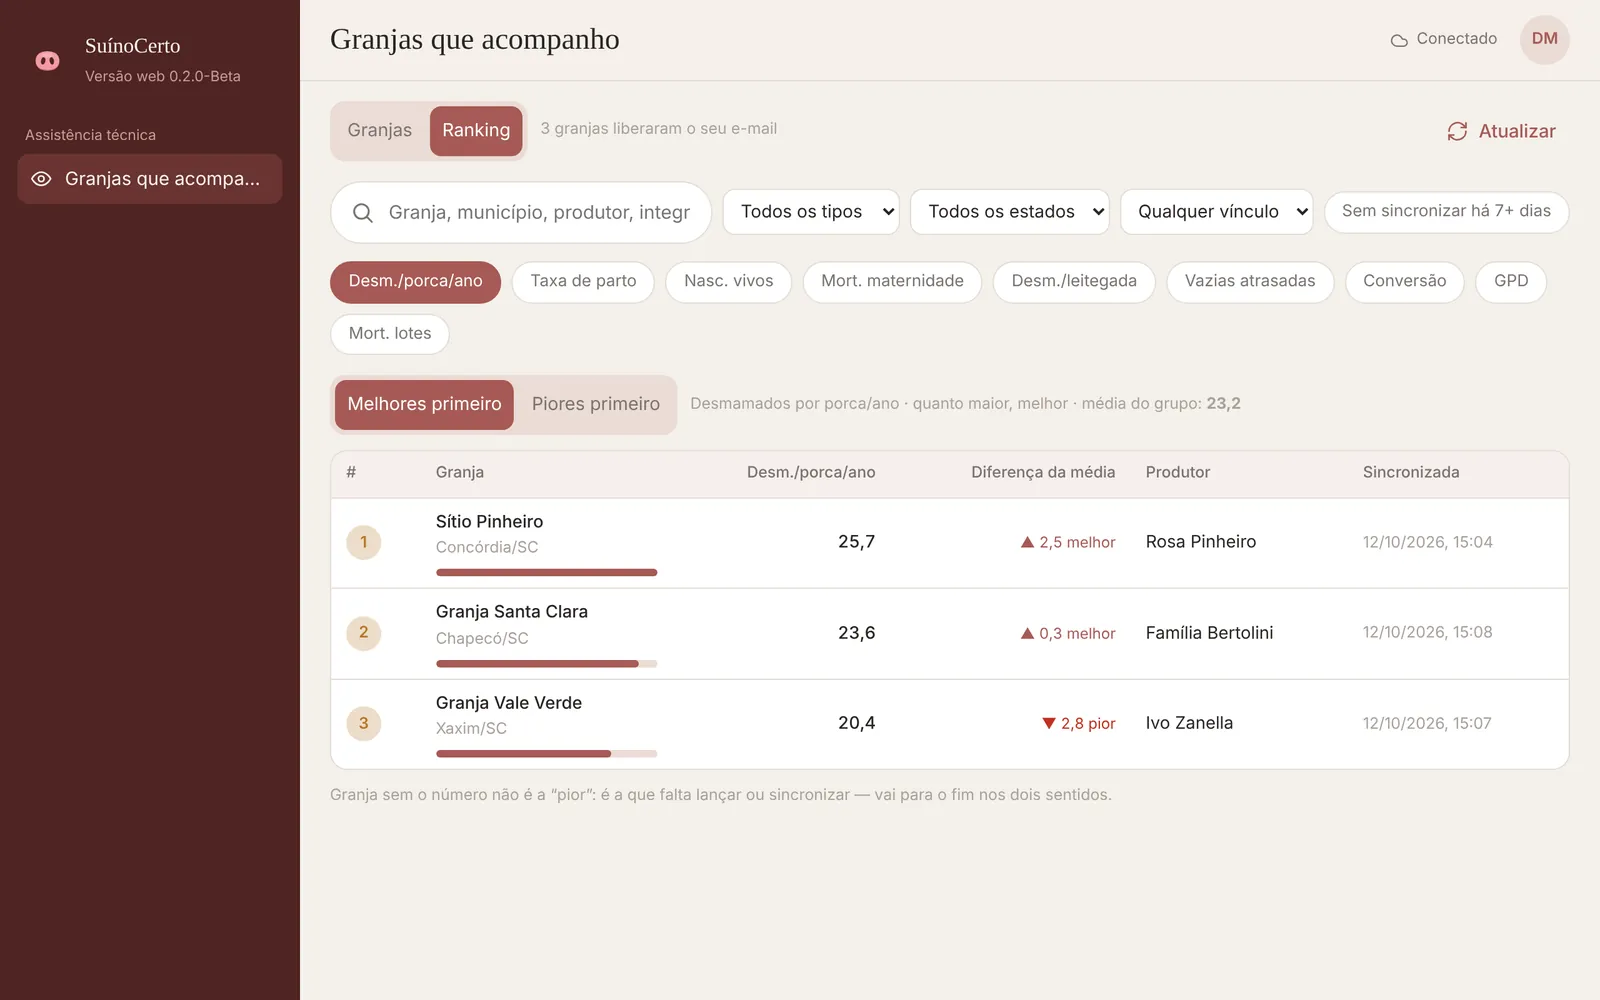Switch to the Granjas tab
1600x1000 pixels.
coord(380,131)
